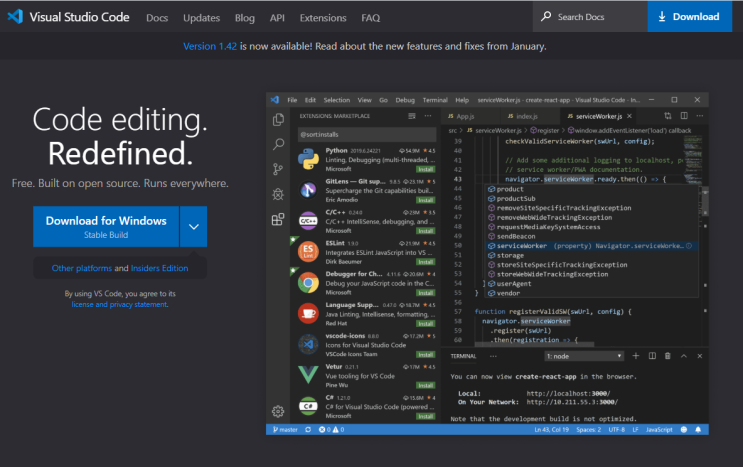
Task: Click the kill terminal trash icon
Action: coord(668,356)
